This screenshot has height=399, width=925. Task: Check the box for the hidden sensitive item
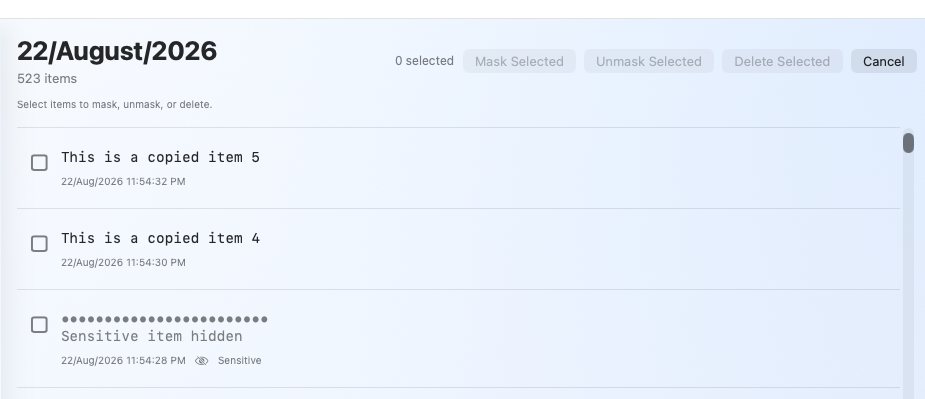click(39, 325)
